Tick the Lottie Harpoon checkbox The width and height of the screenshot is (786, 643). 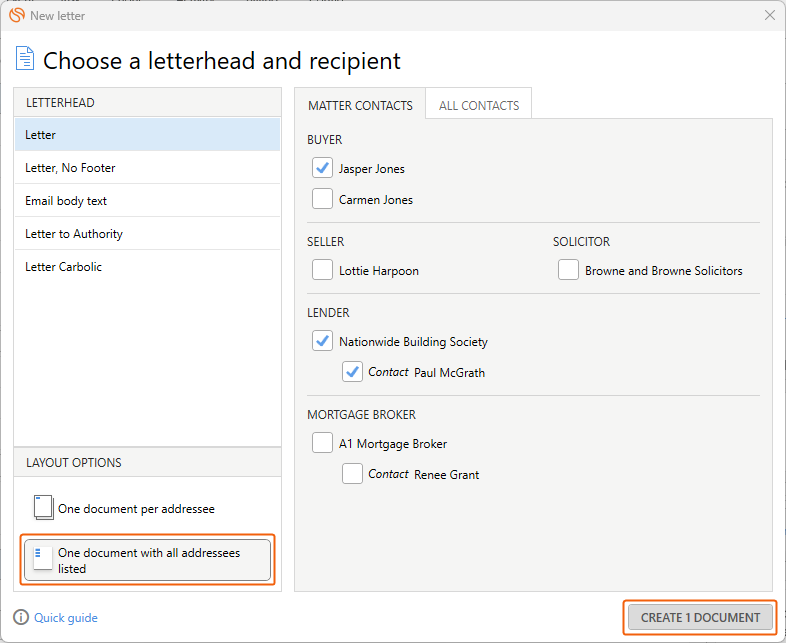(322, 270)
